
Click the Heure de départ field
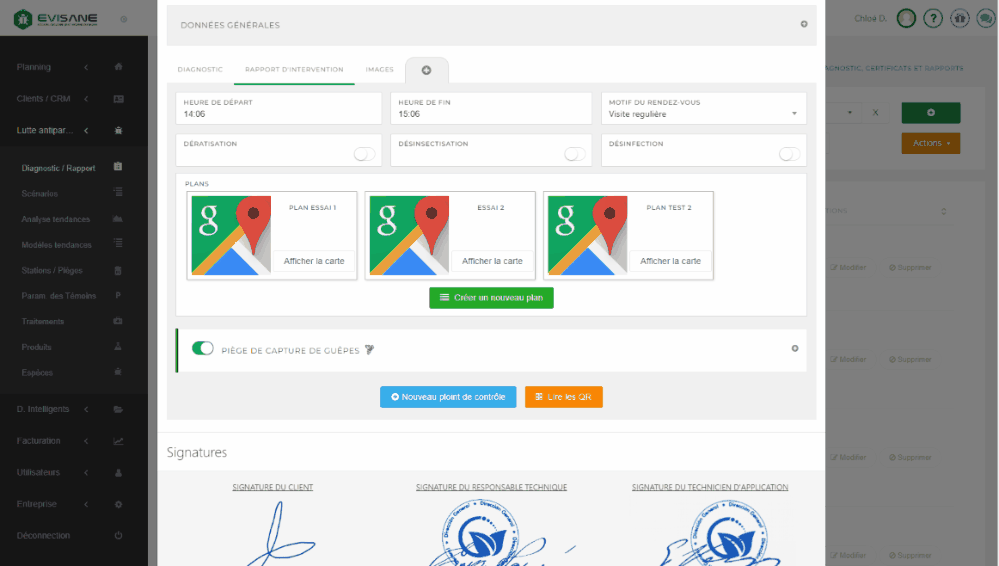coord(278,114)
